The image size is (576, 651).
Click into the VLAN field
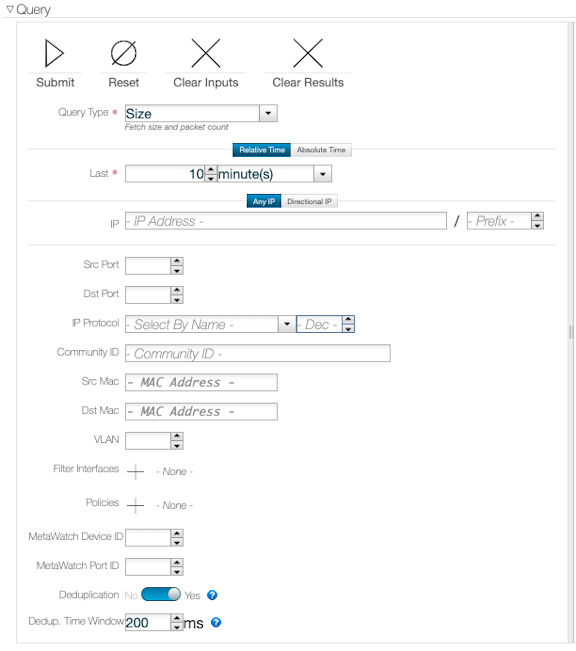pyautogui.click(x=148, y=441)
